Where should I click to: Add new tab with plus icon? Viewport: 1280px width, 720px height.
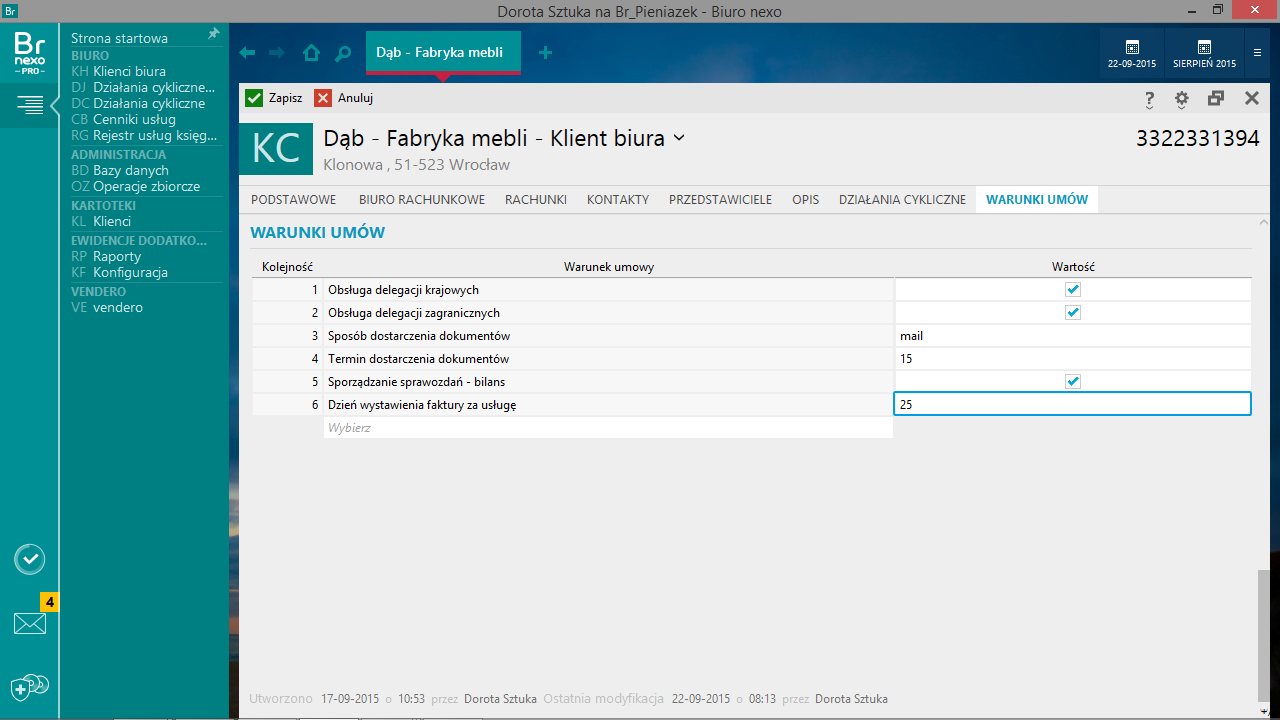(x=545, y=53)
